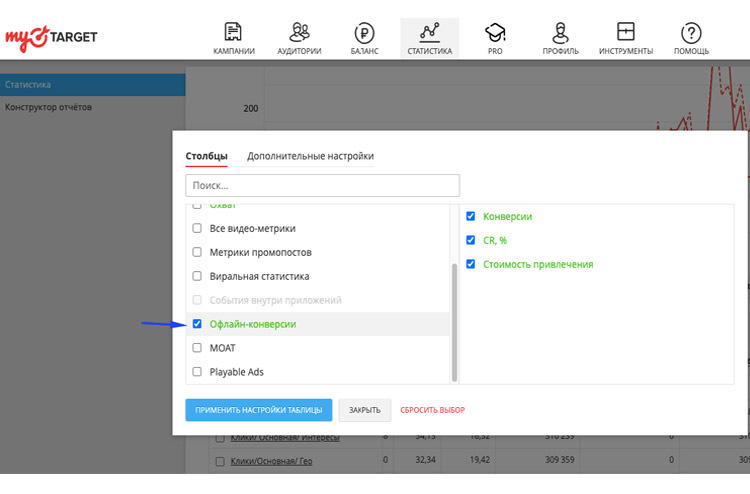The width and height of the screenshot is (750, 494).
Task: Open the Профиль user icon
Action: point(560,32)
